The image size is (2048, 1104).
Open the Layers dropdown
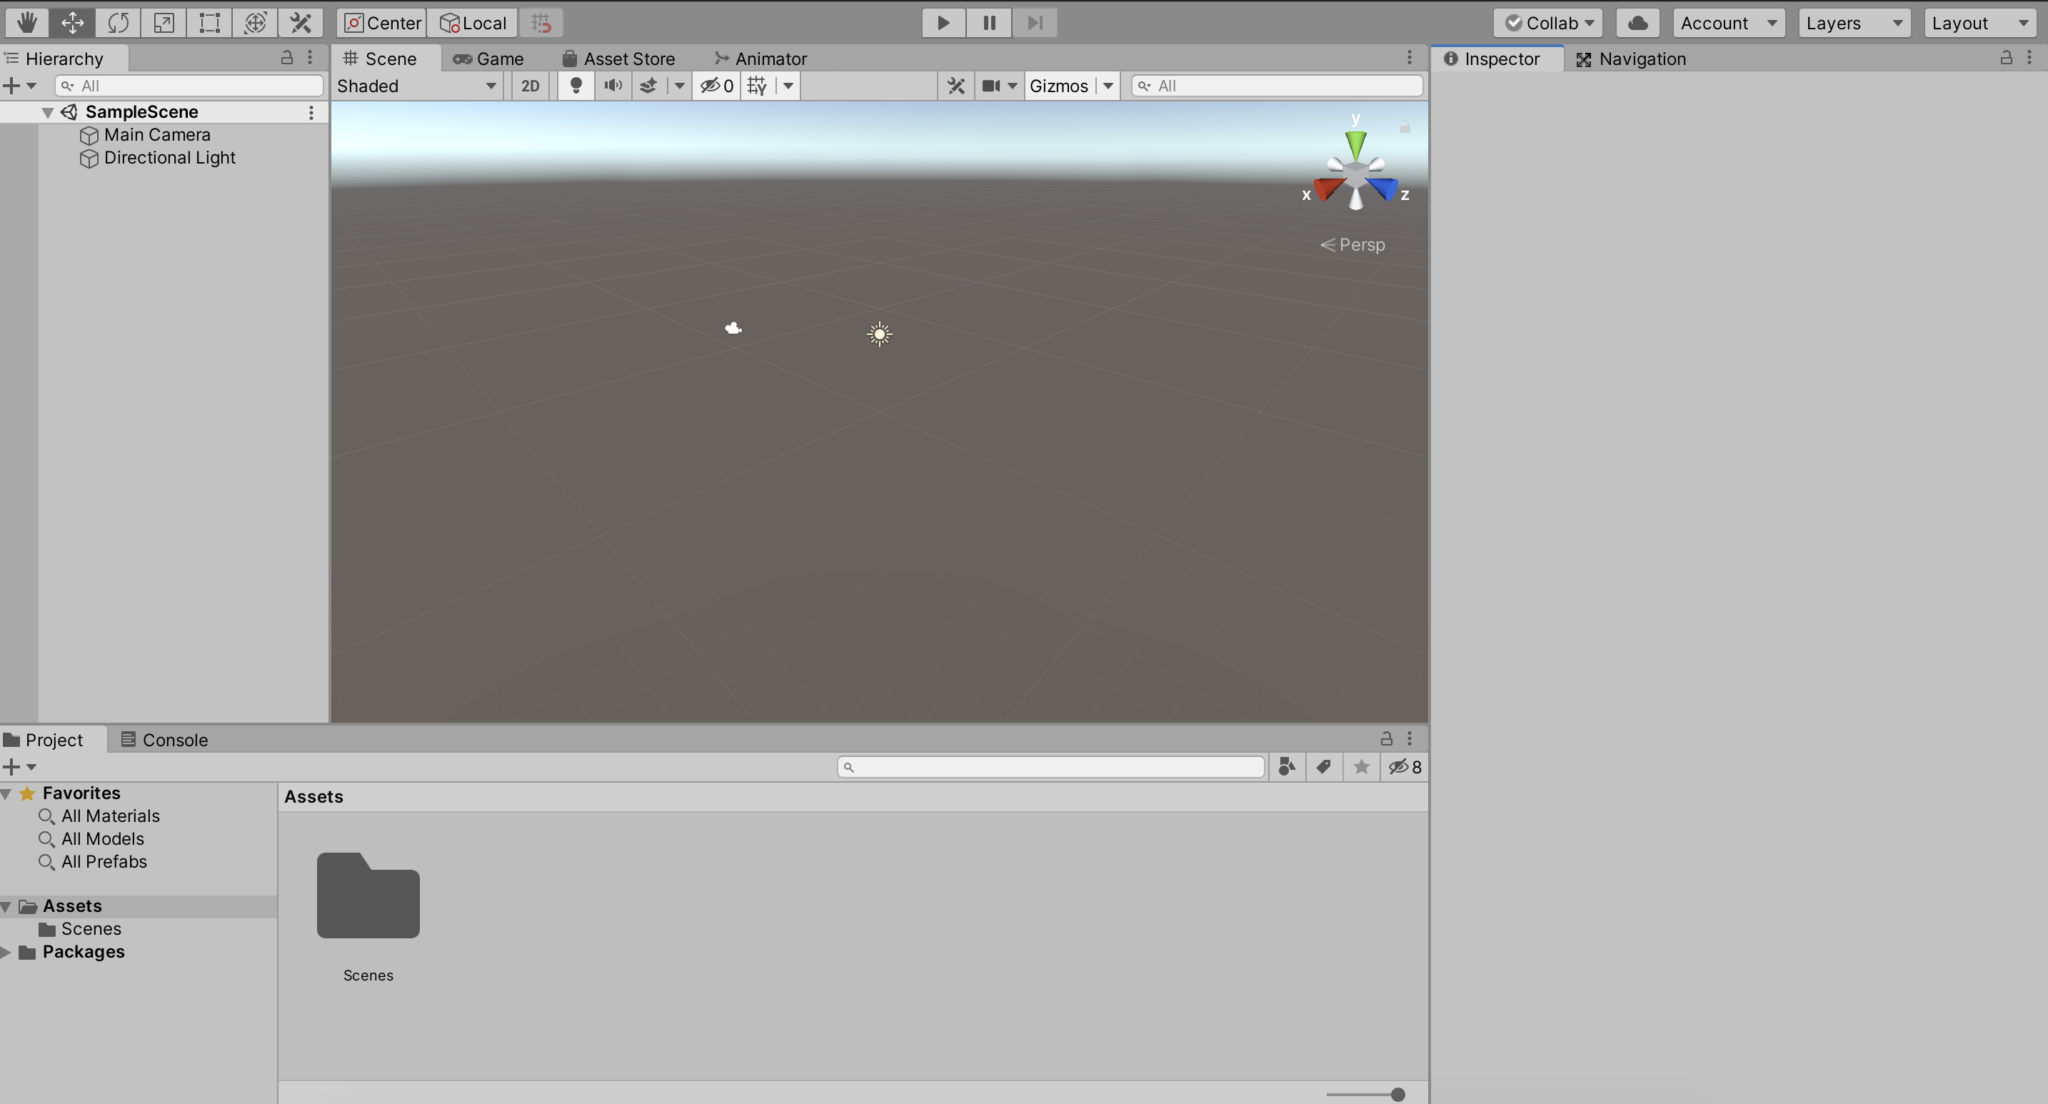point(1853,22)
